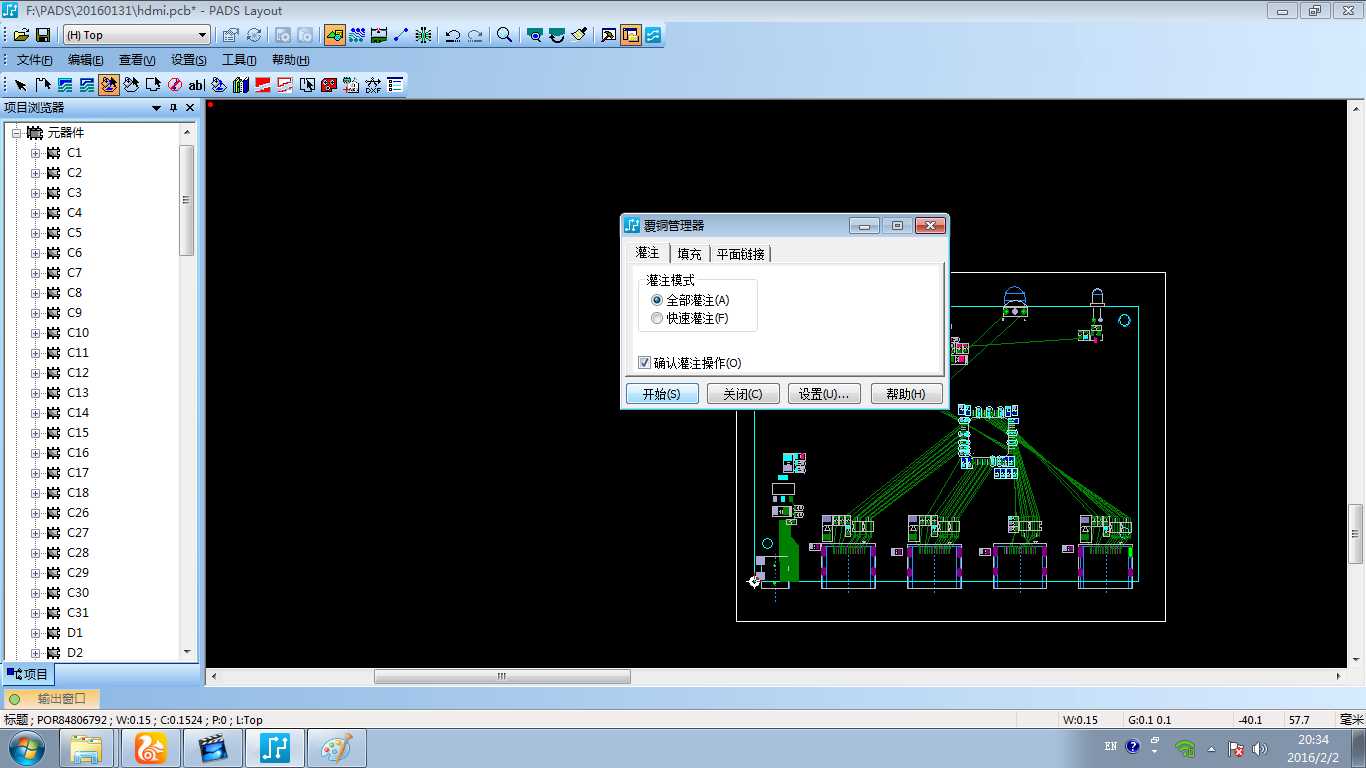1366x768 pixels.
Task: Open the 文件(F) menu
Action: tap(34, 60)
